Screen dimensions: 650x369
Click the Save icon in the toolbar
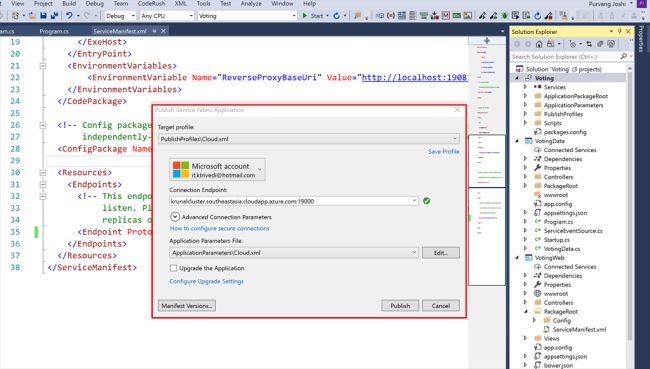tap(43, 16)
